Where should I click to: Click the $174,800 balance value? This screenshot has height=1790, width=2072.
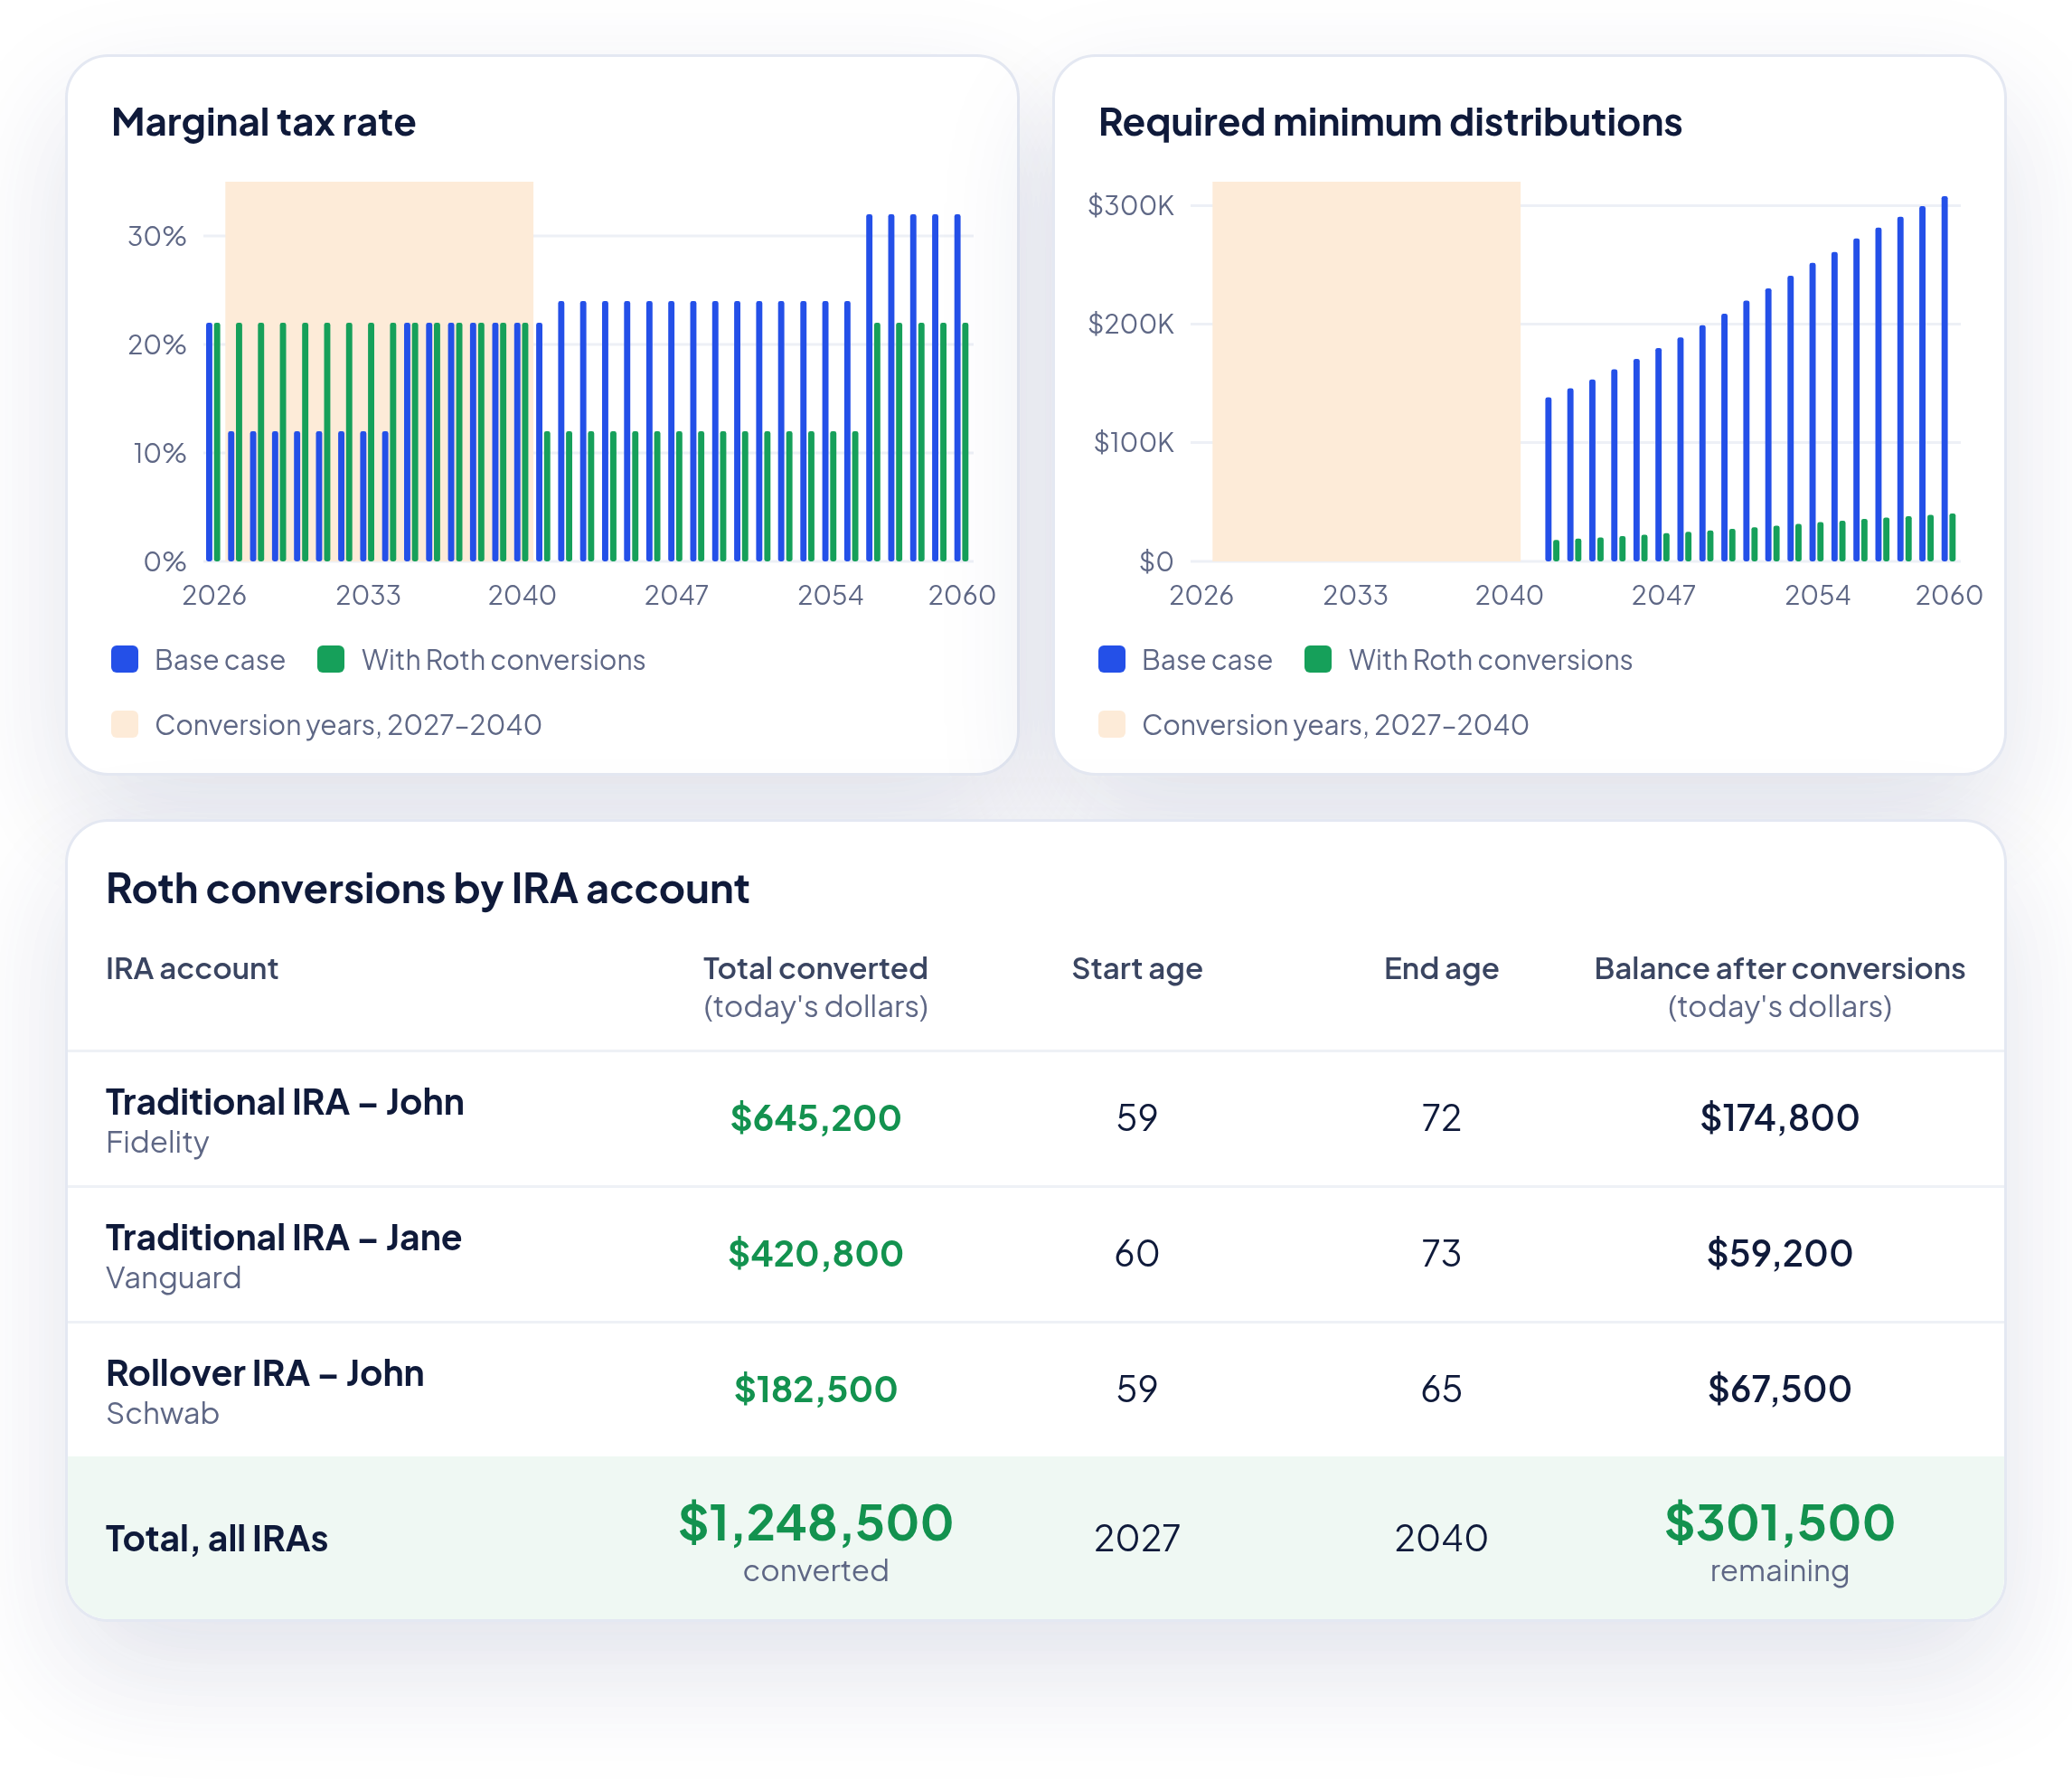[x=1779, y=1118]
